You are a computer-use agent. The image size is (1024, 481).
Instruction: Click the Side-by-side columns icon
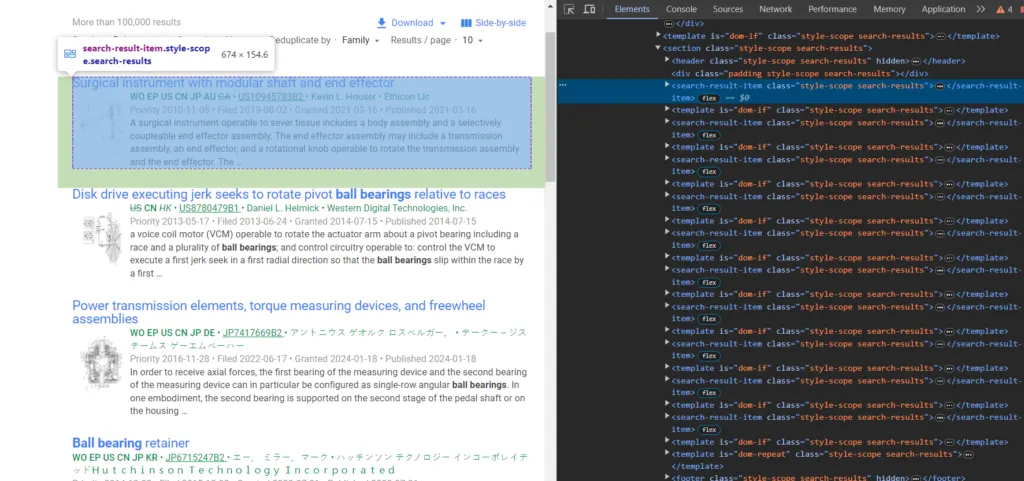[466, 23]
